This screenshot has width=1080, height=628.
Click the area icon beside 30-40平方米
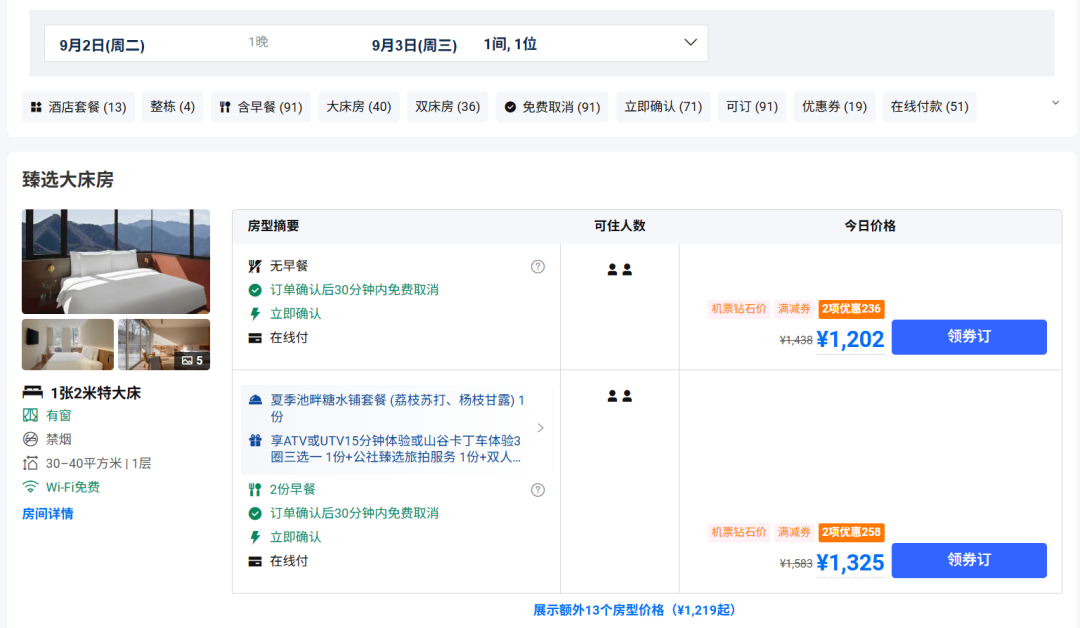tap(30, 463)
